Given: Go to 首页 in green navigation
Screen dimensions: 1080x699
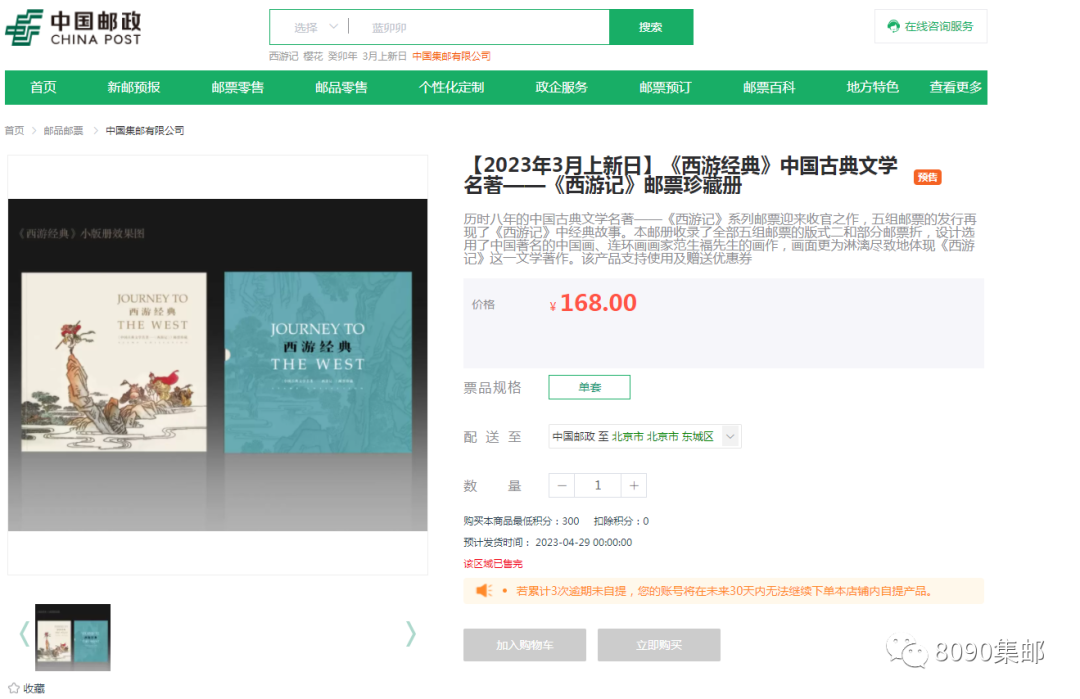Looking at the screenshot, I should tap(43, 87).
